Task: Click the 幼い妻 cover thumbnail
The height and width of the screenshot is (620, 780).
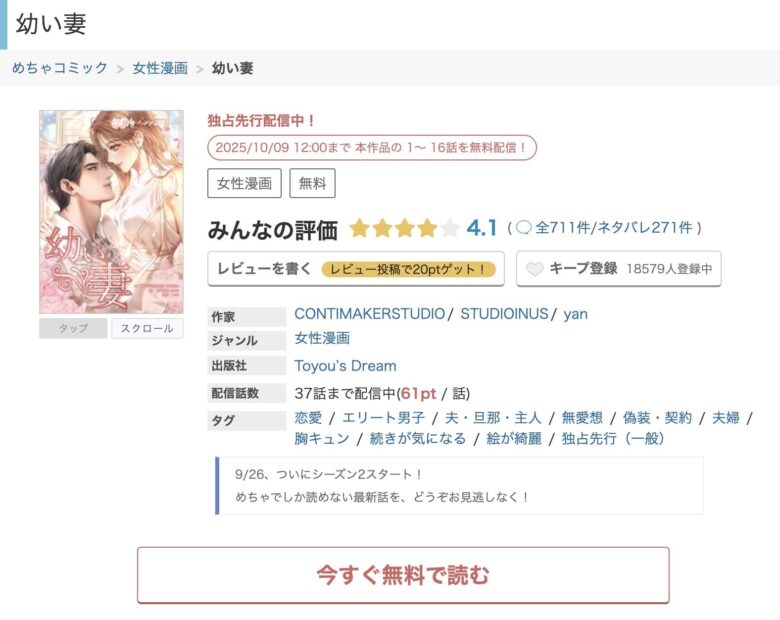Action: coord(111,212)
